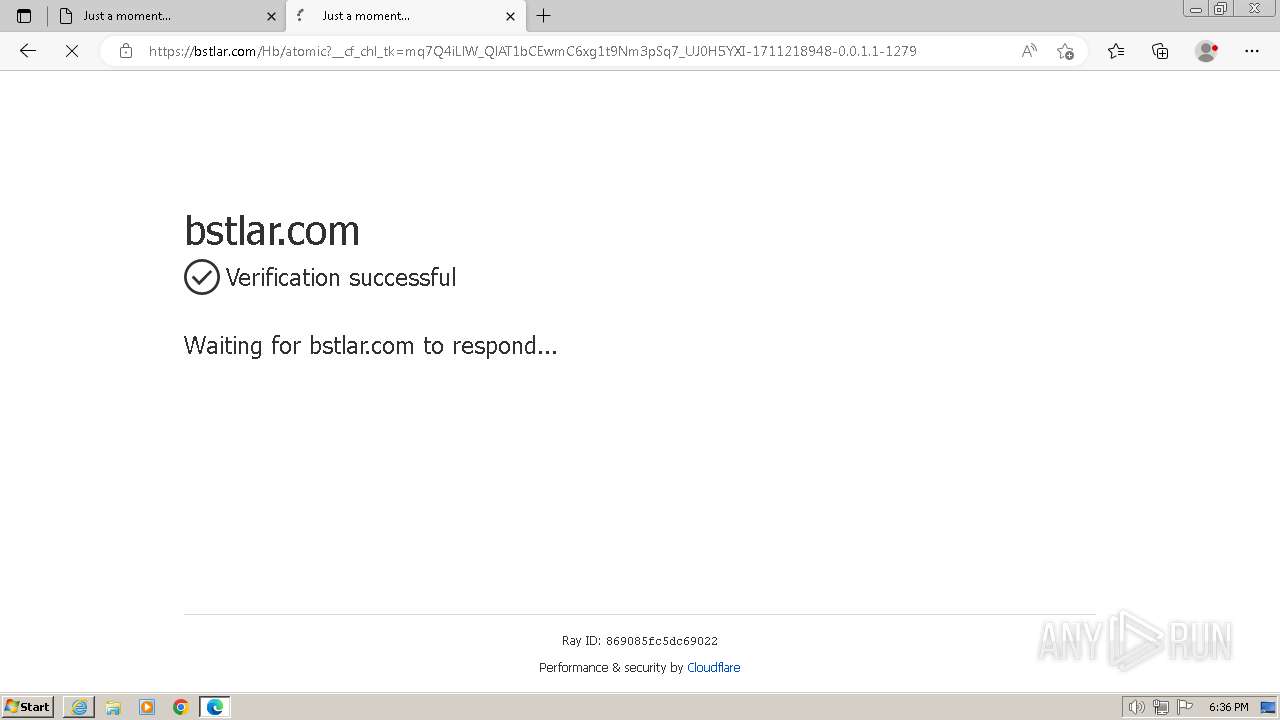Stop loading the page
Screen dimensions: 1280x720
click(72, 51)
